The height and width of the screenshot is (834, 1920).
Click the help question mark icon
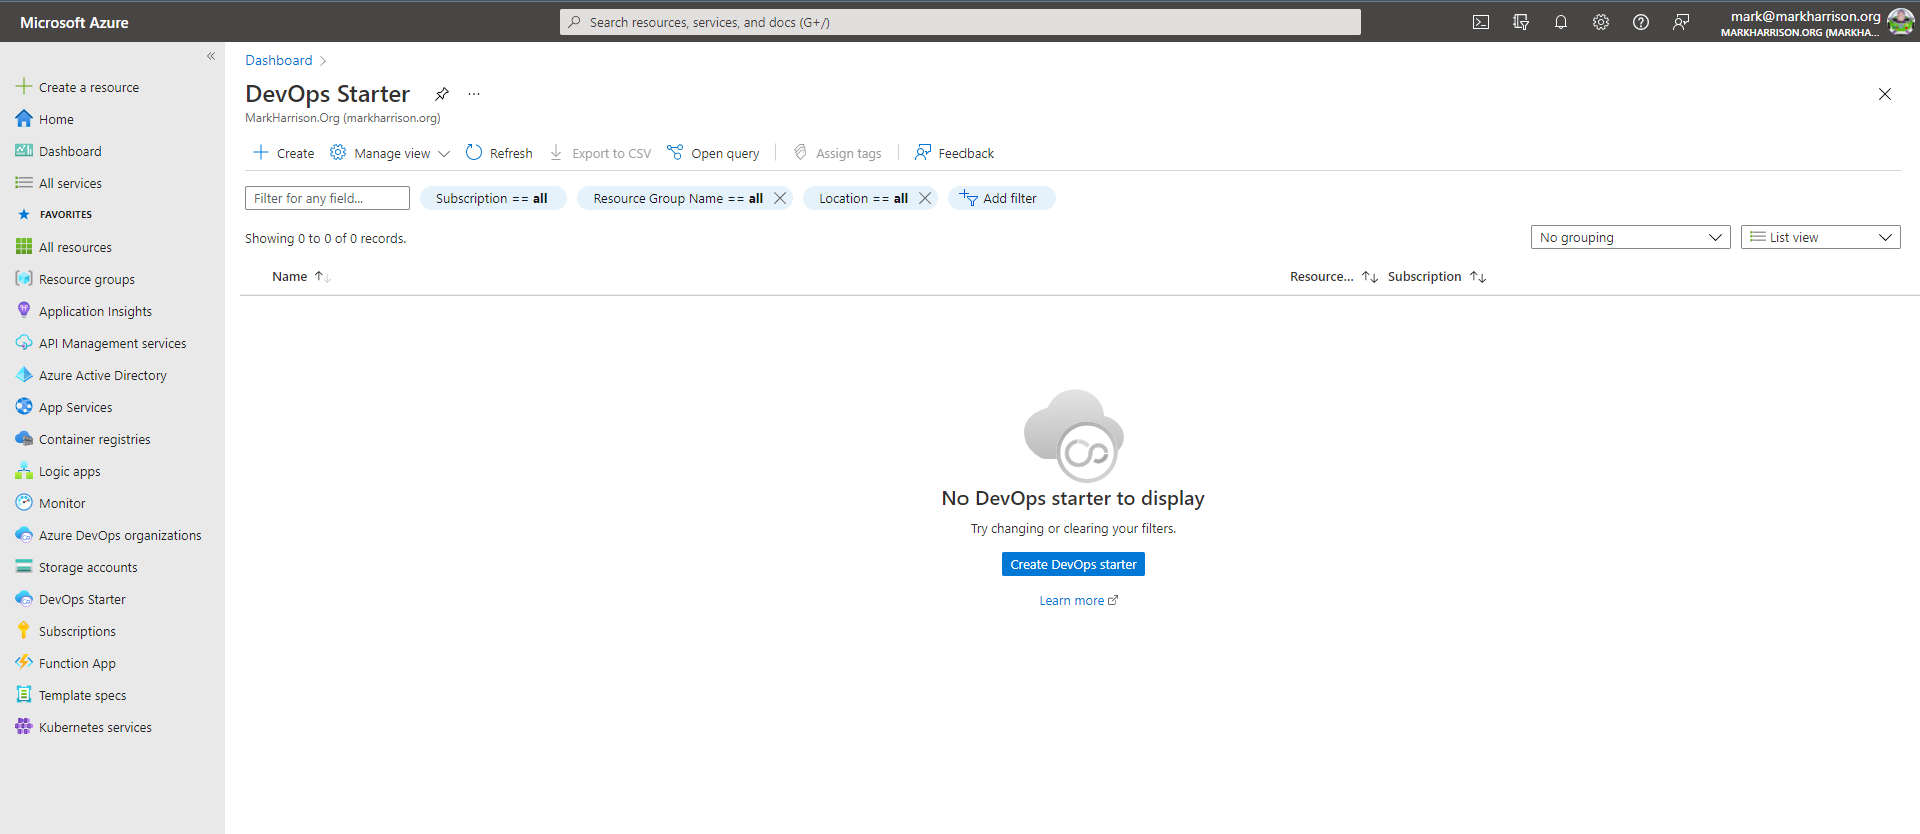click(1641, 22)
